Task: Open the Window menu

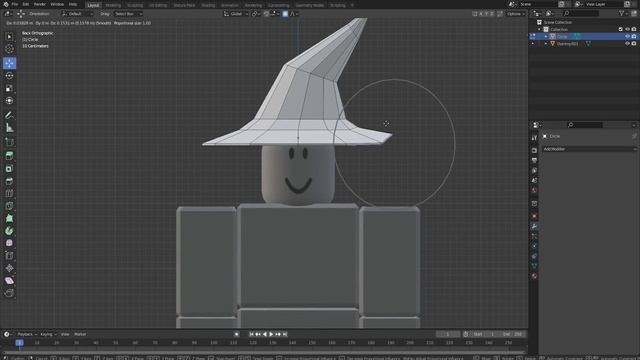Action: [x=57, y=4]
